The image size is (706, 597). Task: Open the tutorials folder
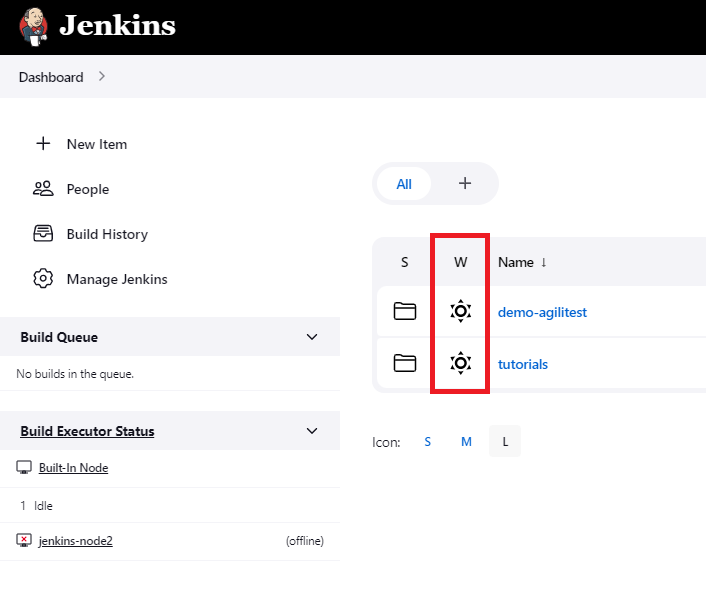pyautogui.click(x=523, y=364)
